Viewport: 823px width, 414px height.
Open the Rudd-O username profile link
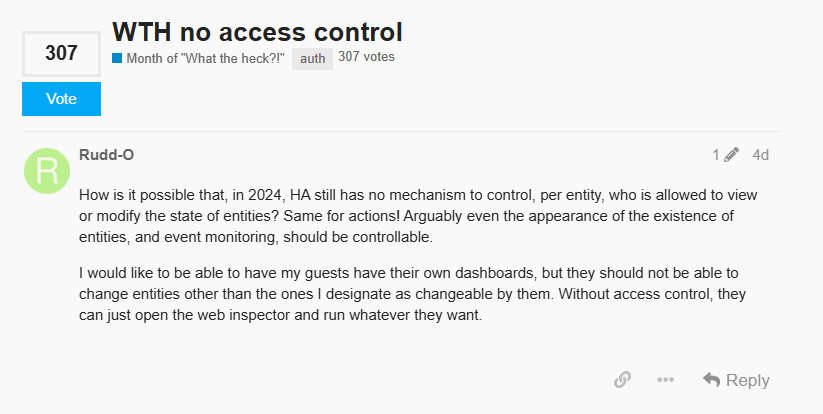point(107,155)
